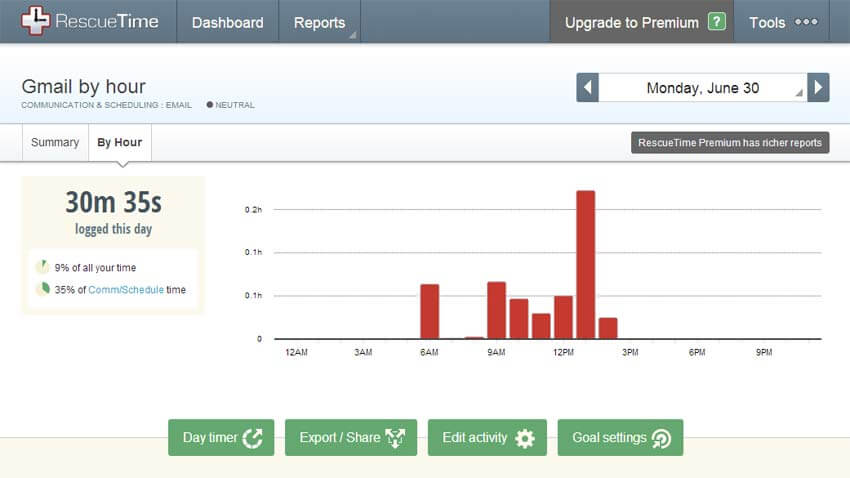Click the 35% Comm/Schedule pie icon
This screenshot has width=850, height=478.
(43, 288)
